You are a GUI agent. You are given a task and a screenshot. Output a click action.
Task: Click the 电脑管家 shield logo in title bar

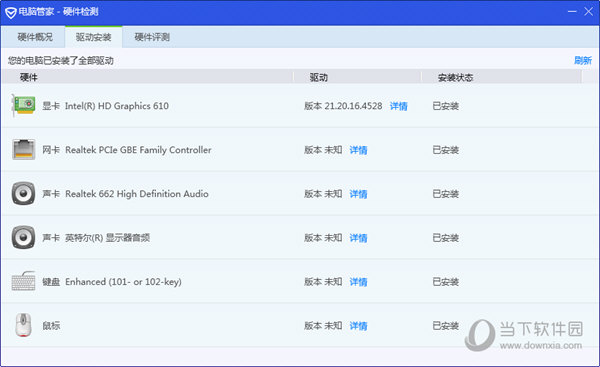pyautogui.click(x=11, y=13)
